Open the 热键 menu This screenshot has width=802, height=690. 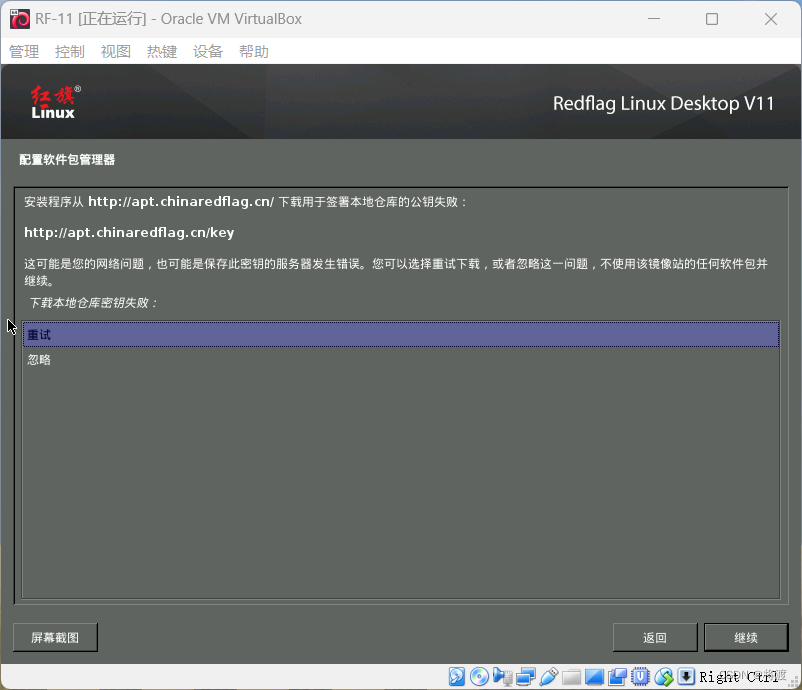pyautogui.click(x=162, y=51)
